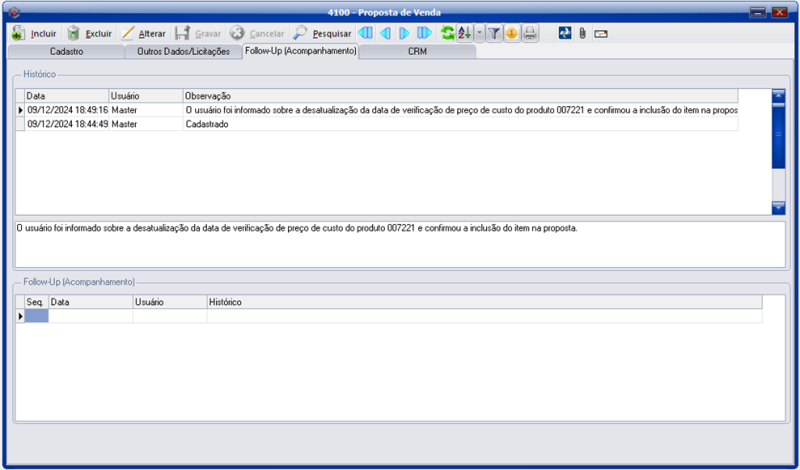
Task: Open attachments with the paperclip icon
Action: pos(583,33)
